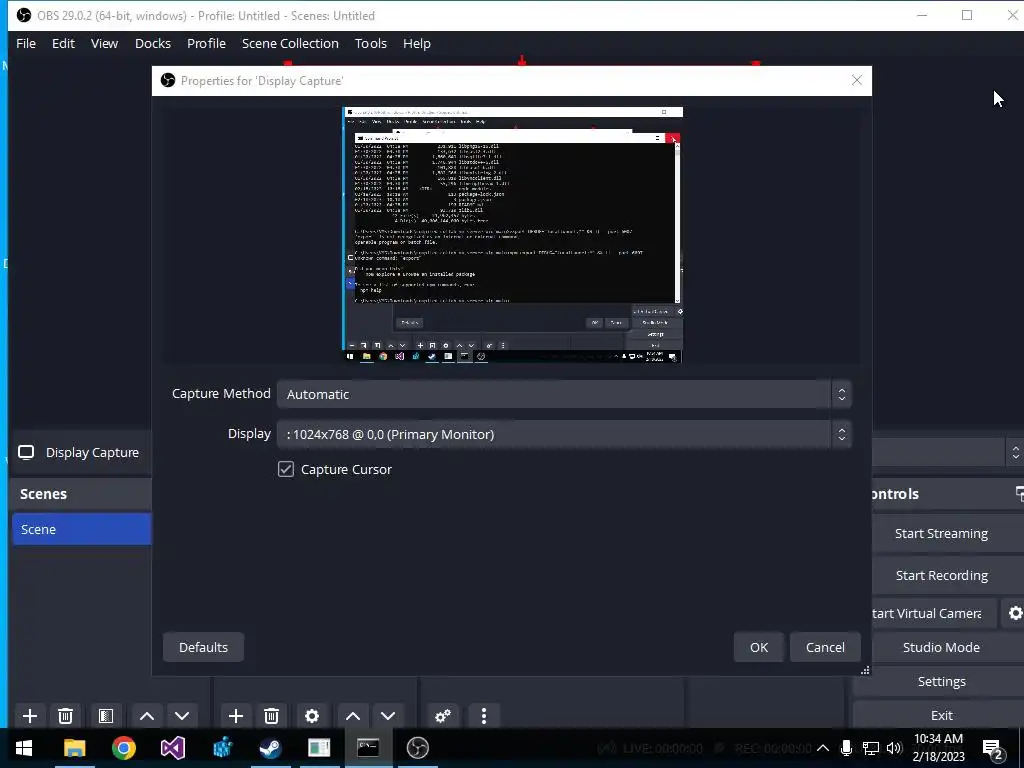1024x768 pixels.
Task: Open audio mixer three-dot menu
Action: pos(484,716)
